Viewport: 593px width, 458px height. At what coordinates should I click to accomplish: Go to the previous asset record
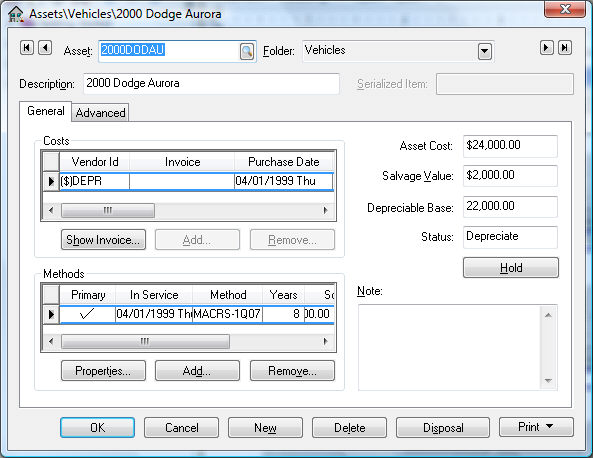[45, 48]
